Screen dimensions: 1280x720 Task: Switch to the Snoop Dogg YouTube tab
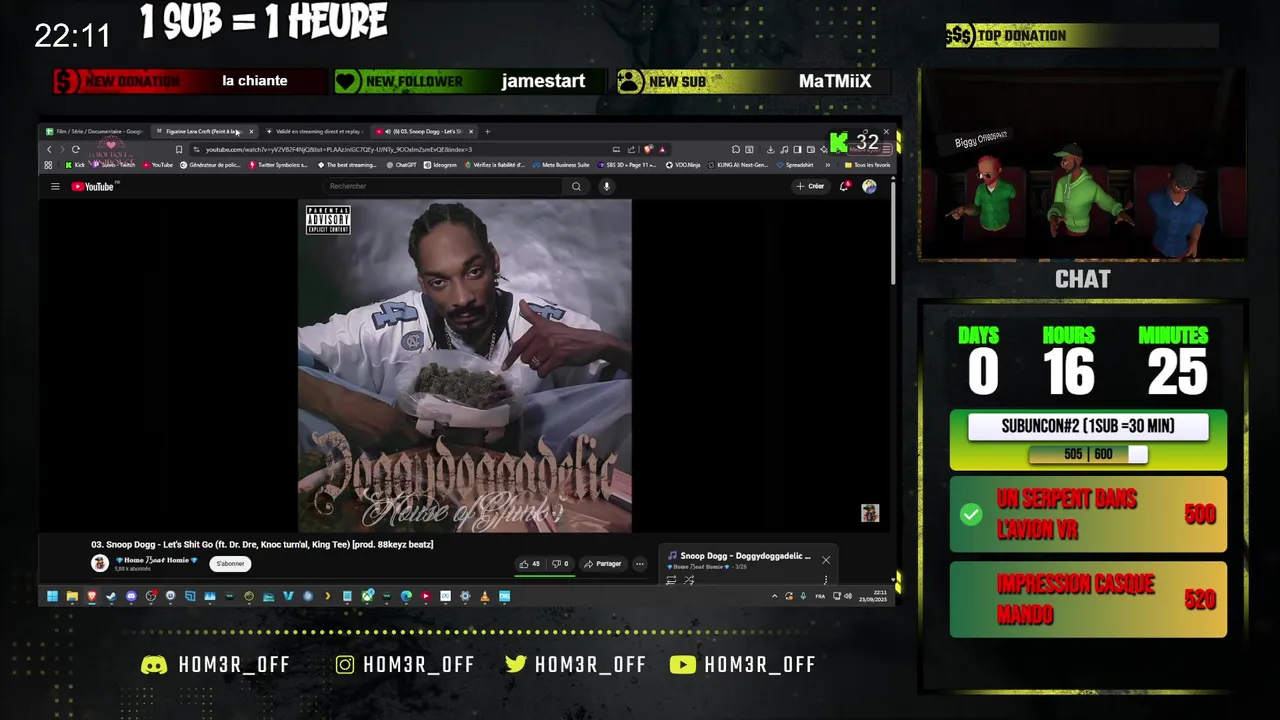425,131
